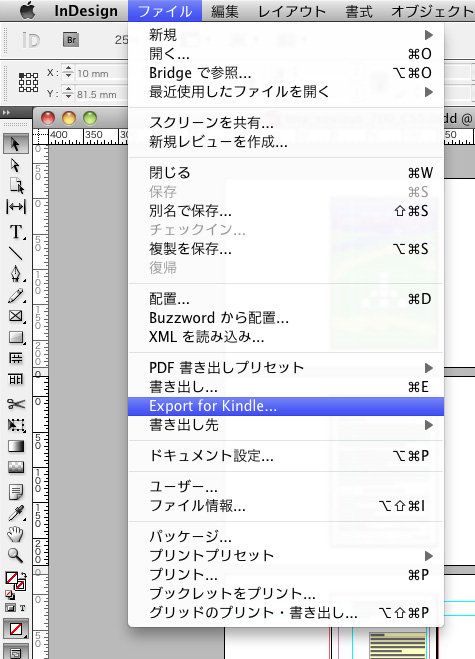
Task: Choose グリッドのプリント・書き出し... menu item
Action: pos(286,613)
